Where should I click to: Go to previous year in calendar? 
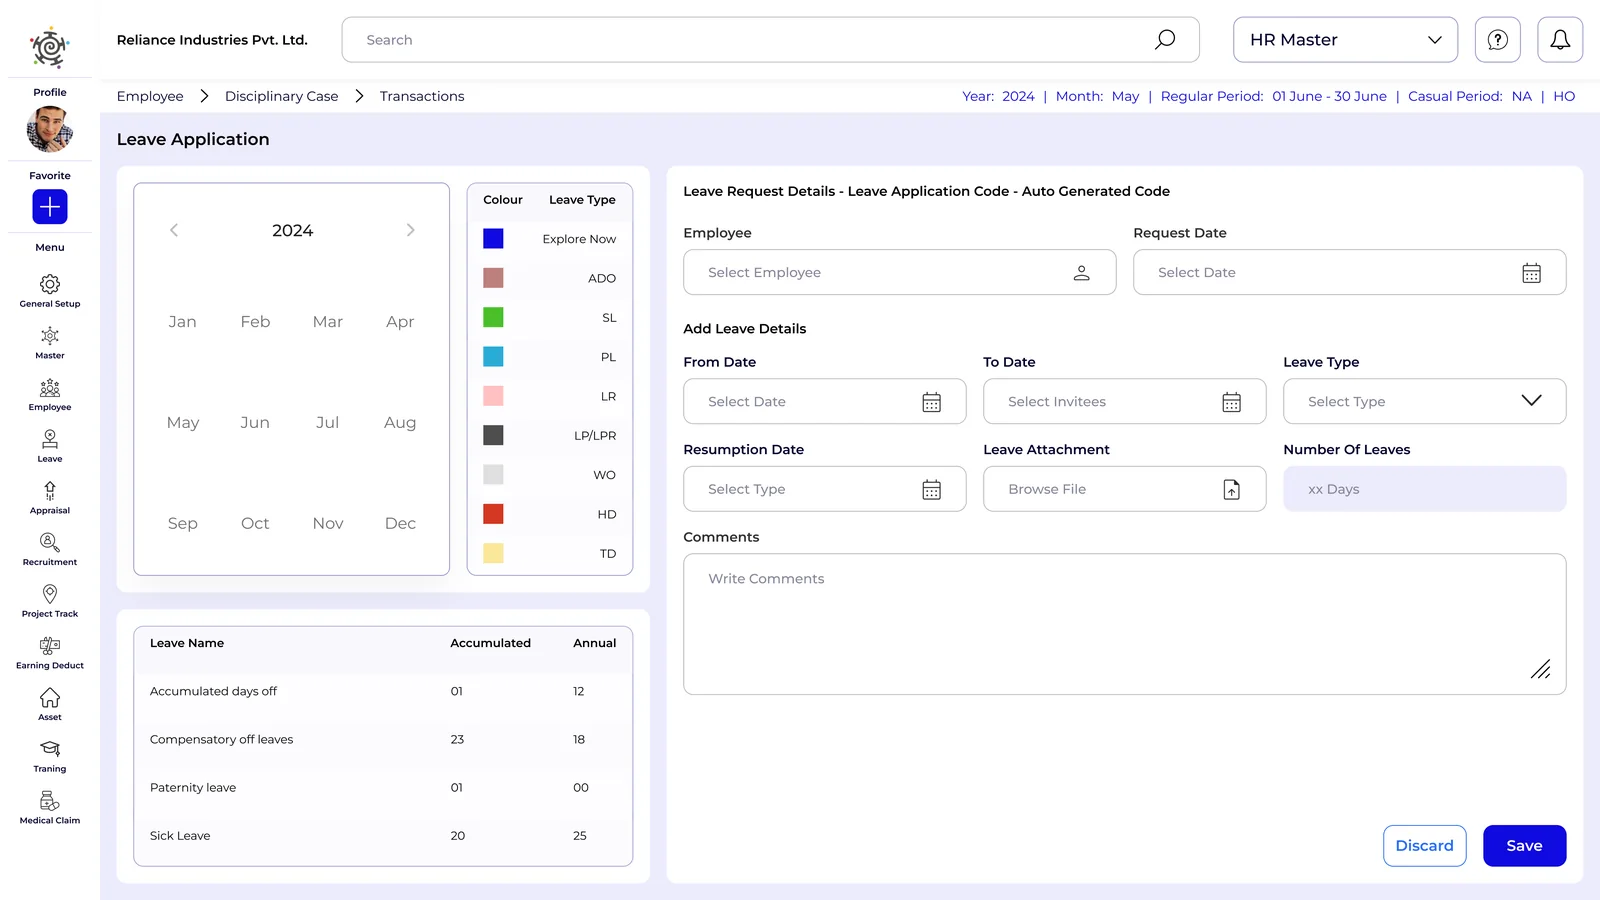coord(174,230)
